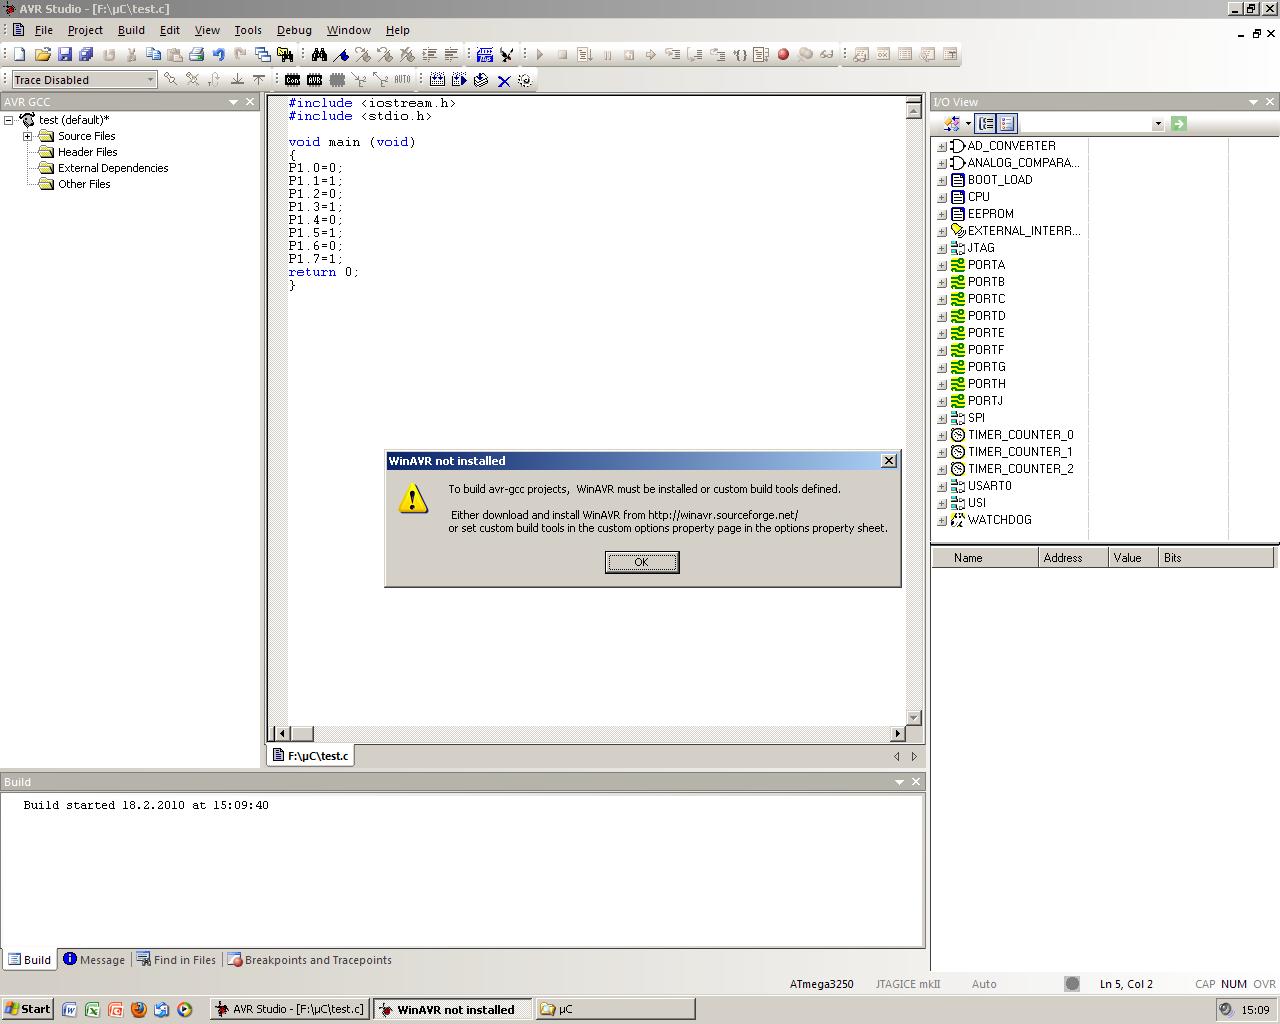Screen dimensions: 1280x1024
Task: Open the Build panel dropdown arrow
Action: click(x=899, y=782)
